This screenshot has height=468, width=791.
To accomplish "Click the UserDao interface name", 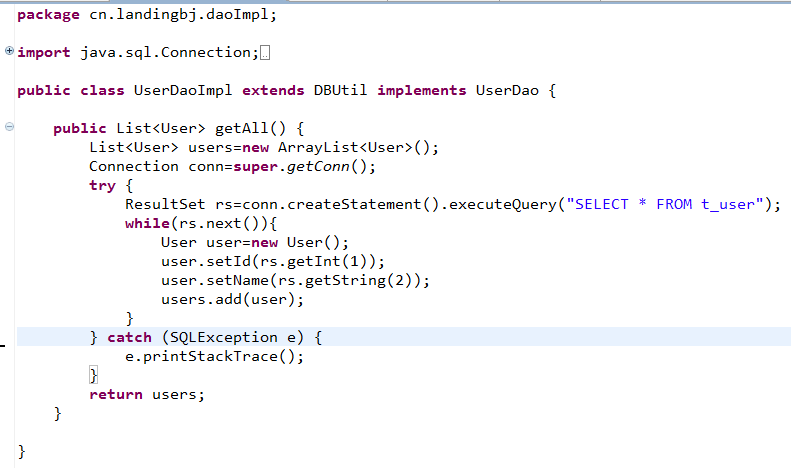I will coord(507,90).
